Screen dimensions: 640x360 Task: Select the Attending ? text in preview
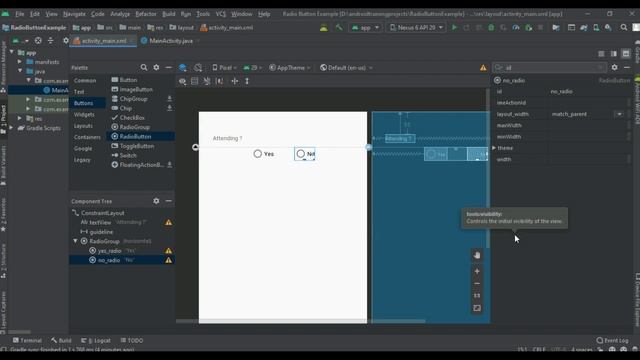coord(227,138)
